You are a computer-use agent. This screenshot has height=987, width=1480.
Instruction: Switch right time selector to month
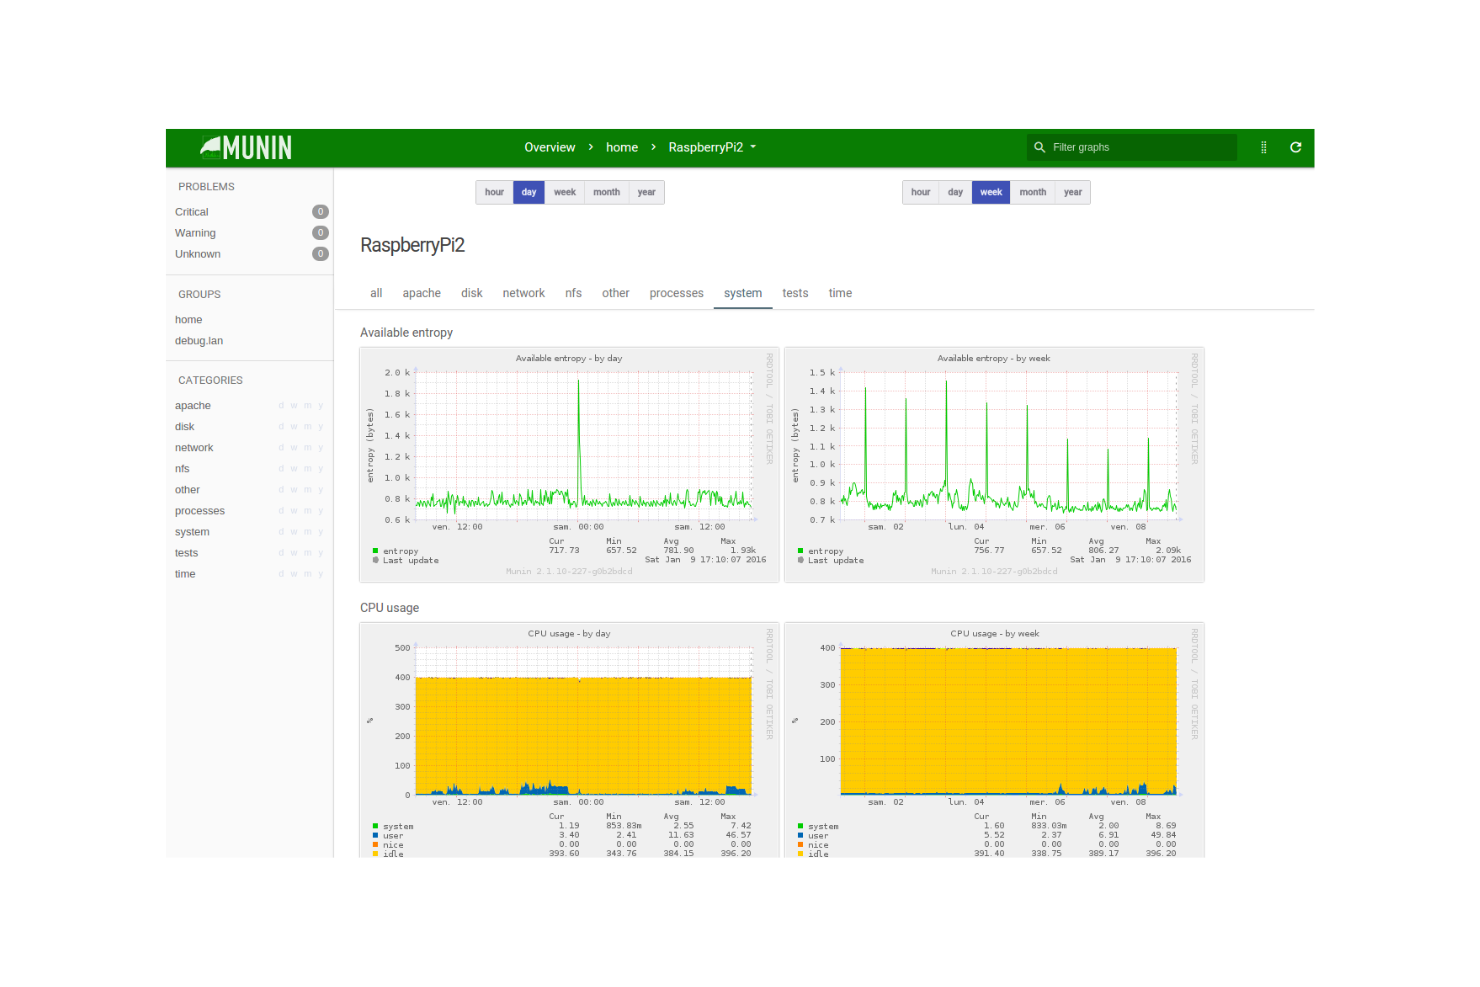1032,192
